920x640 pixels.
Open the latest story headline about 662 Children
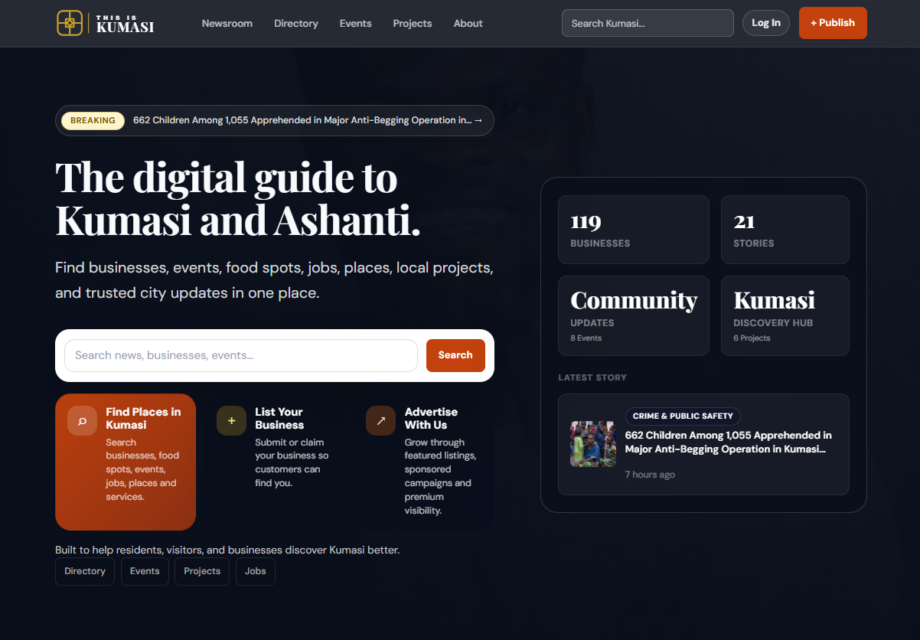[728, 442]
